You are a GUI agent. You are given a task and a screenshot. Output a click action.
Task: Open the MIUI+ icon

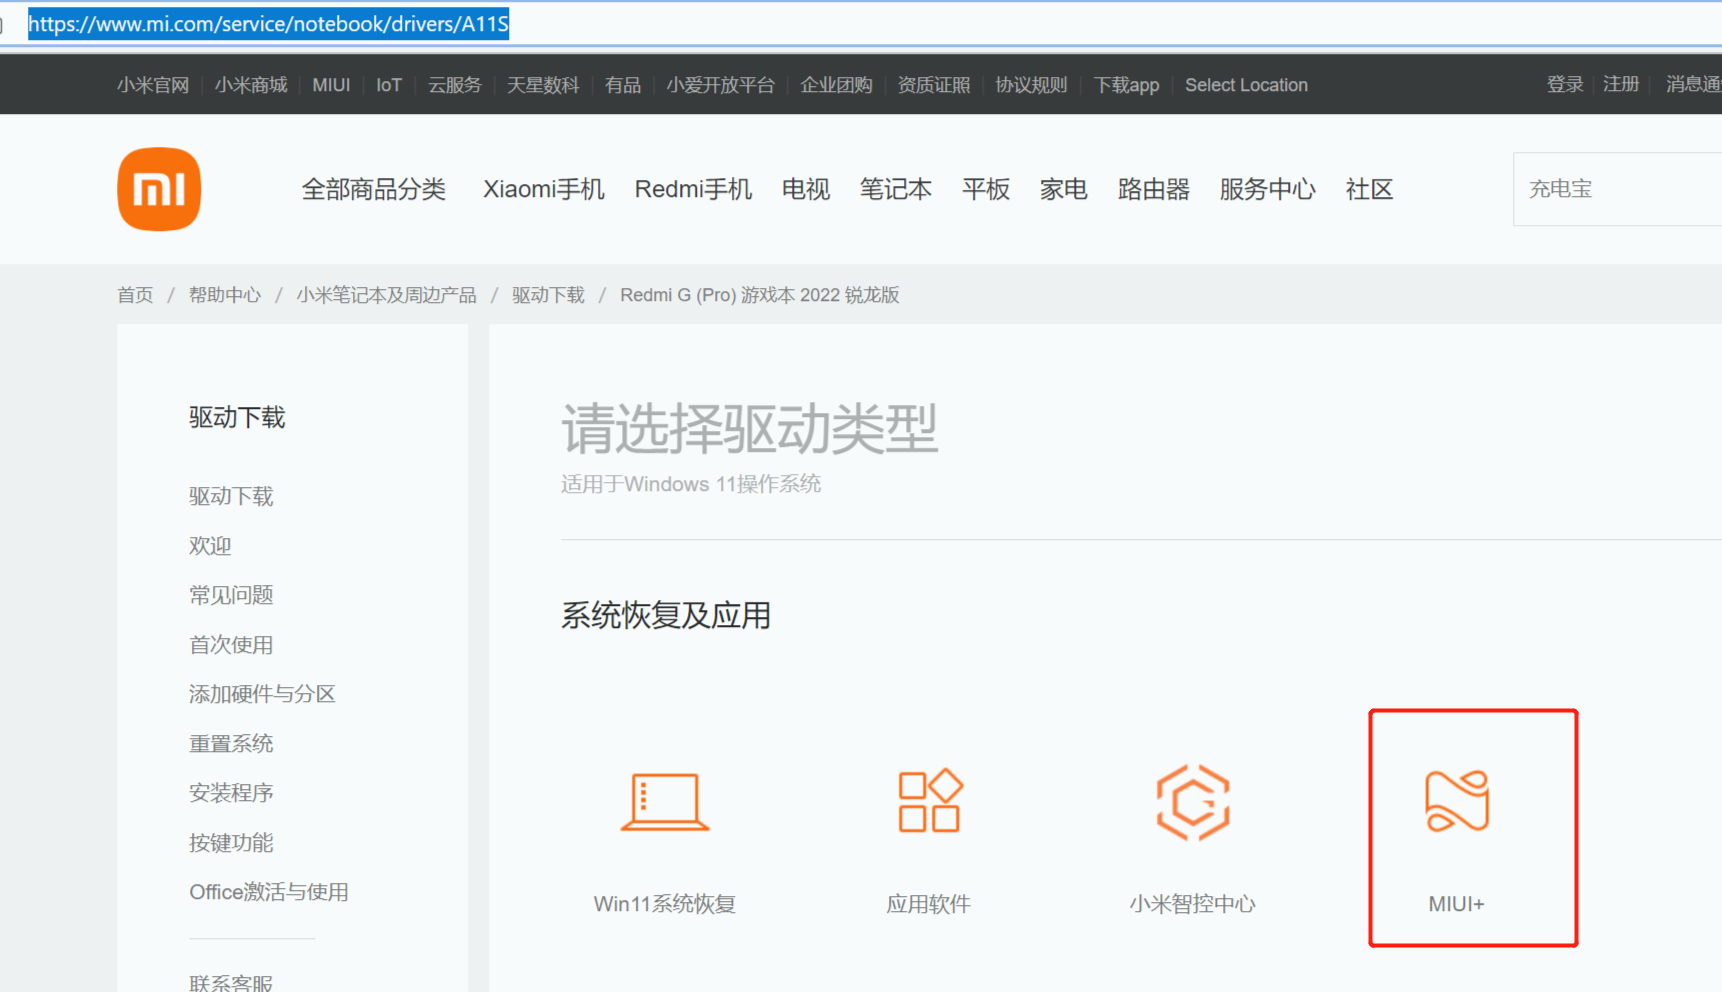point(1457,801)
